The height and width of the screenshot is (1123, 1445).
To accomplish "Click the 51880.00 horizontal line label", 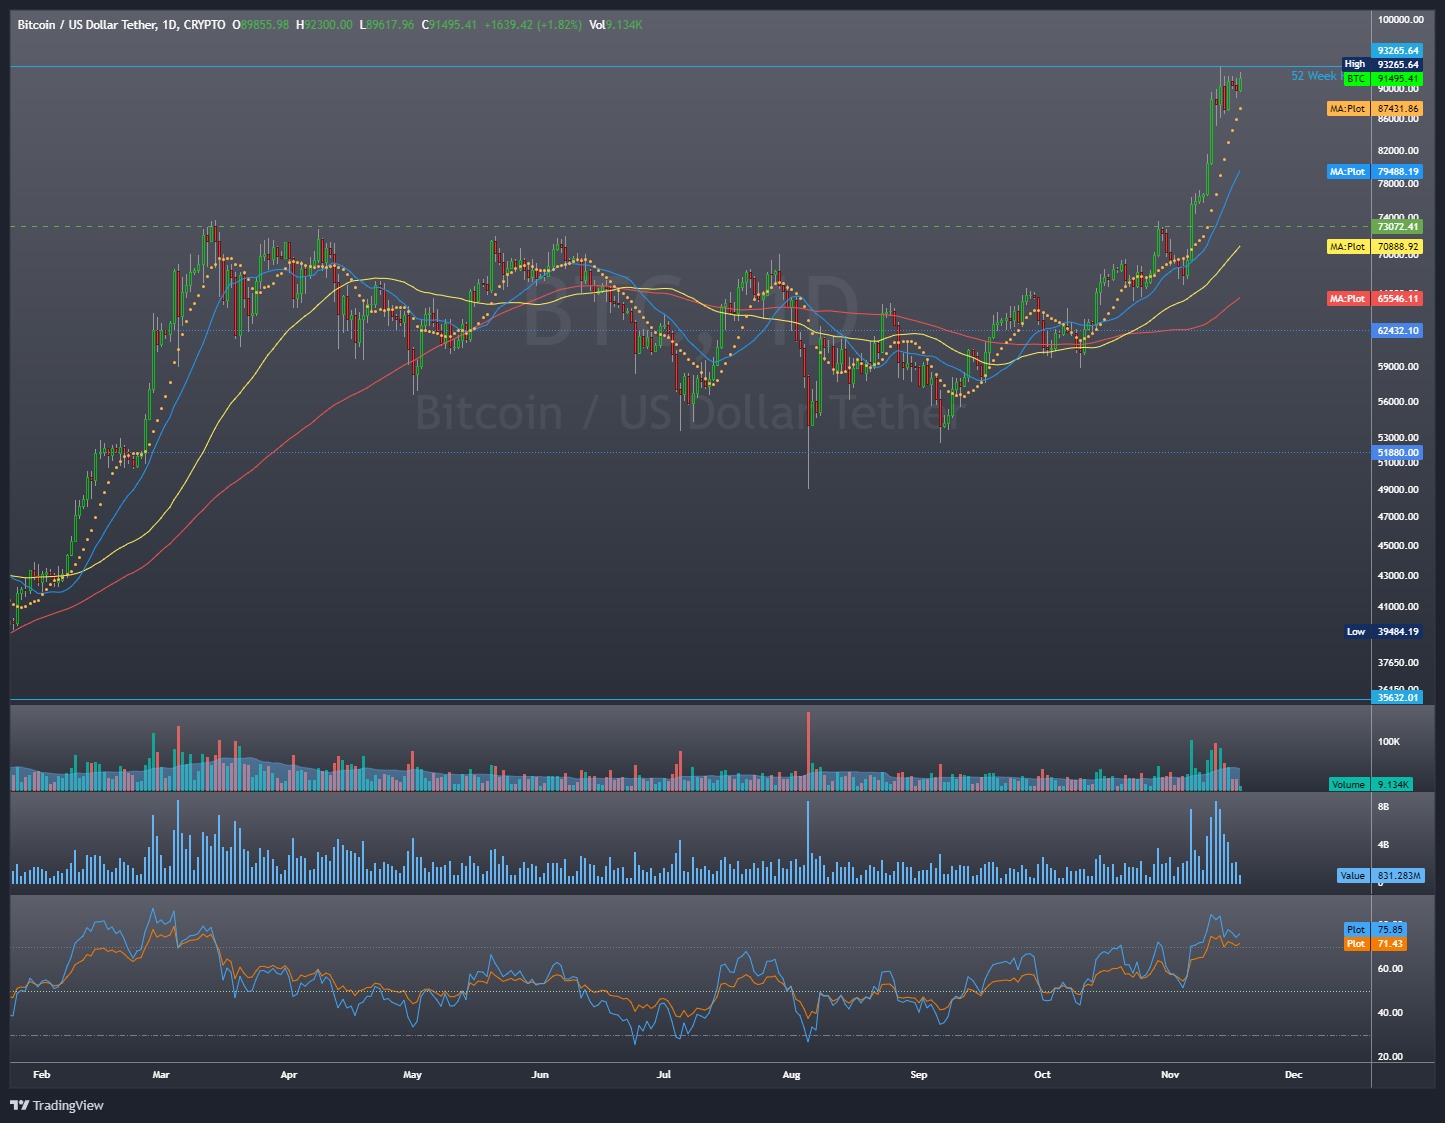I will 1397,452.
